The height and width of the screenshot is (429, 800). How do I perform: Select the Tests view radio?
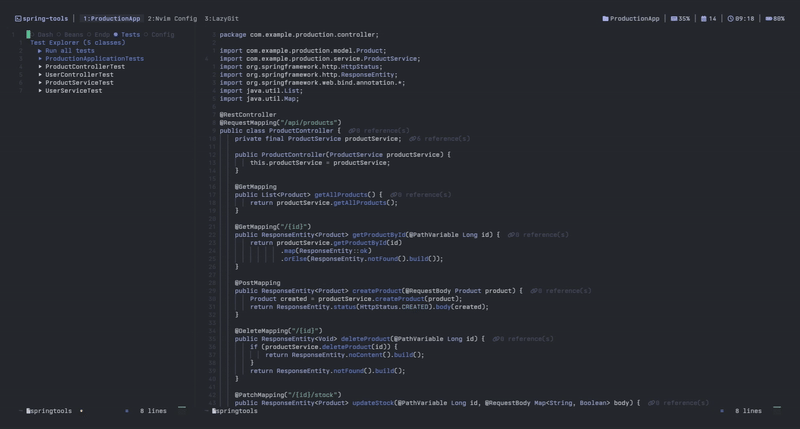[x=116, y=35]
